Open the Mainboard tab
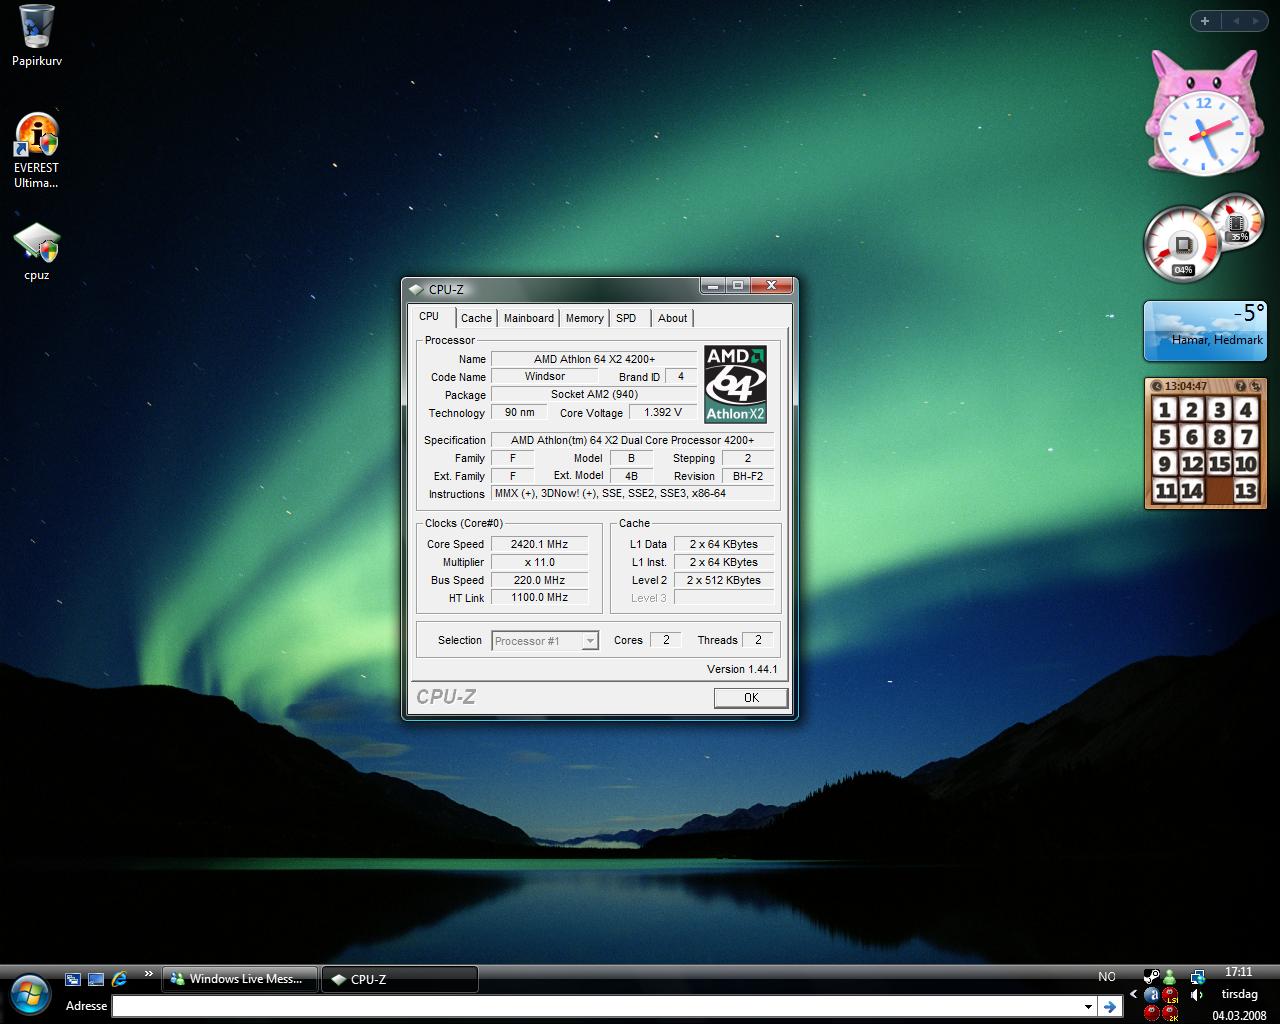1280x1024 pixels. coord(528,318)
